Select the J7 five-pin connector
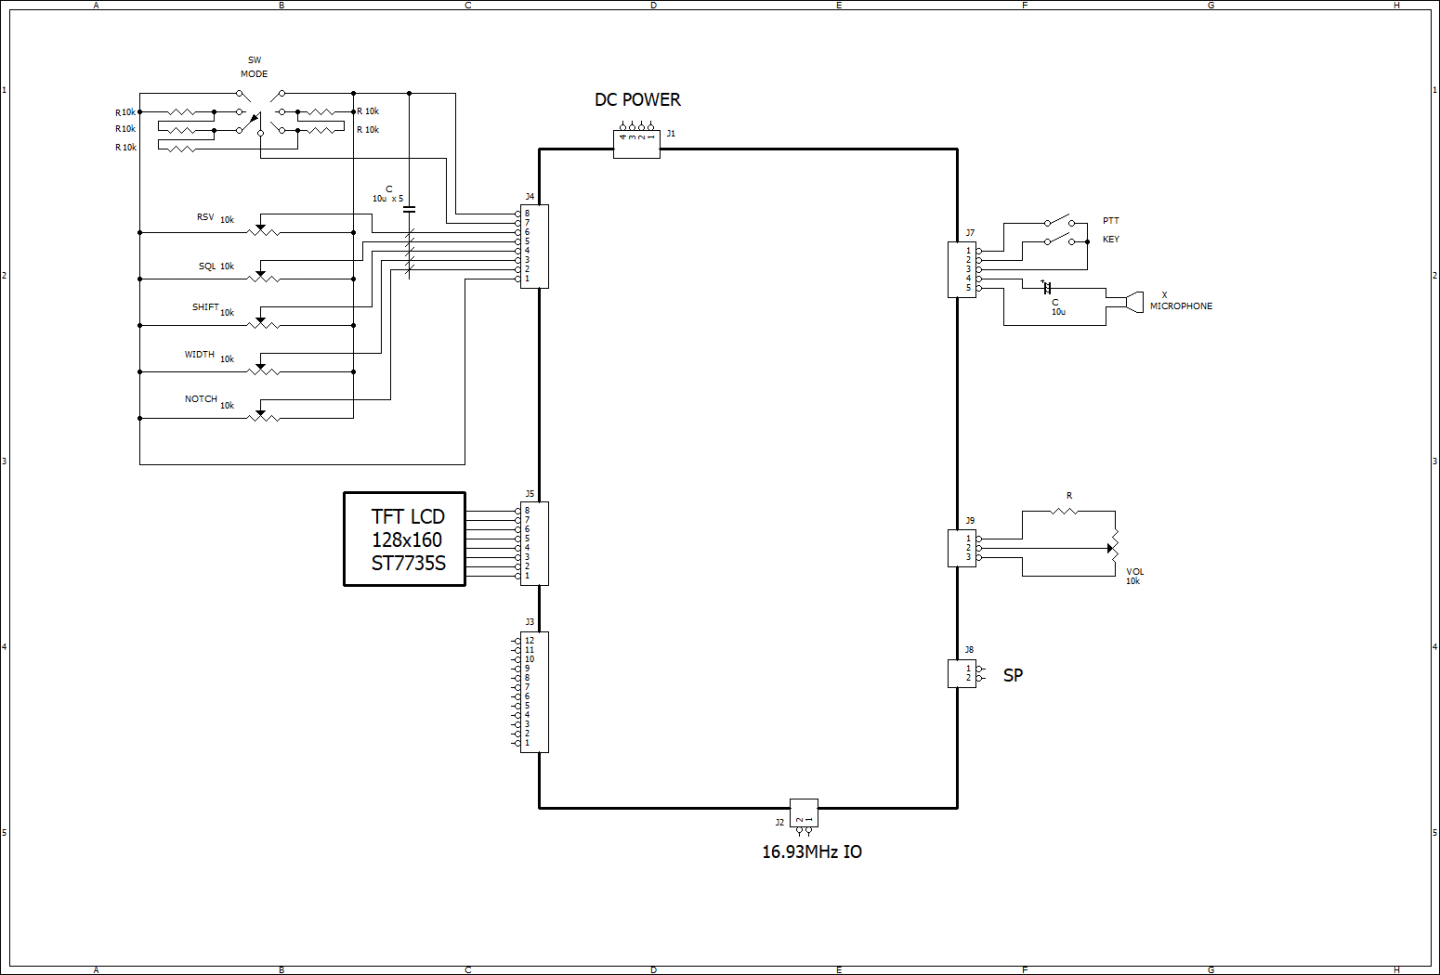 click(x=964, y=269)
